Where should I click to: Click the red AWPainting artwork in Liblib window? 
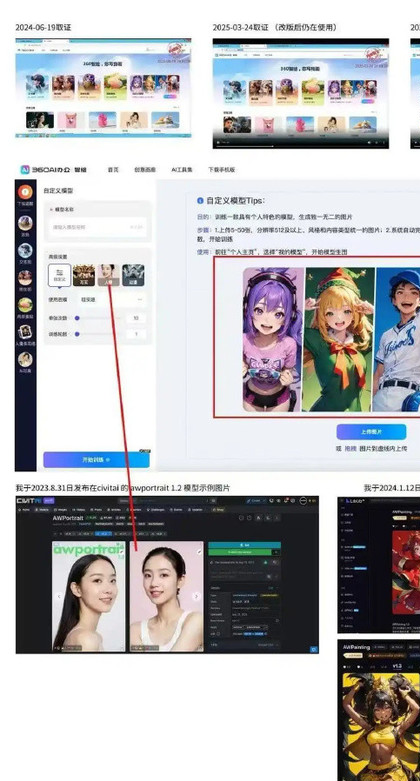(406, 573)
